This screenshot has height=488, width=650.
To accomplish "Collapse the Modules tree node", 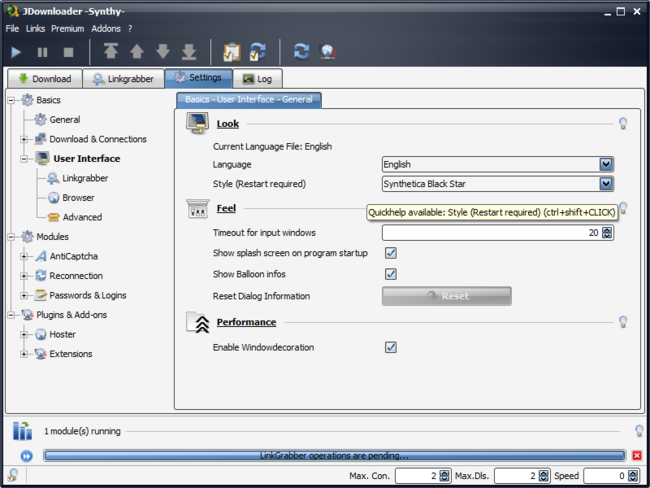I will [11, 237].
